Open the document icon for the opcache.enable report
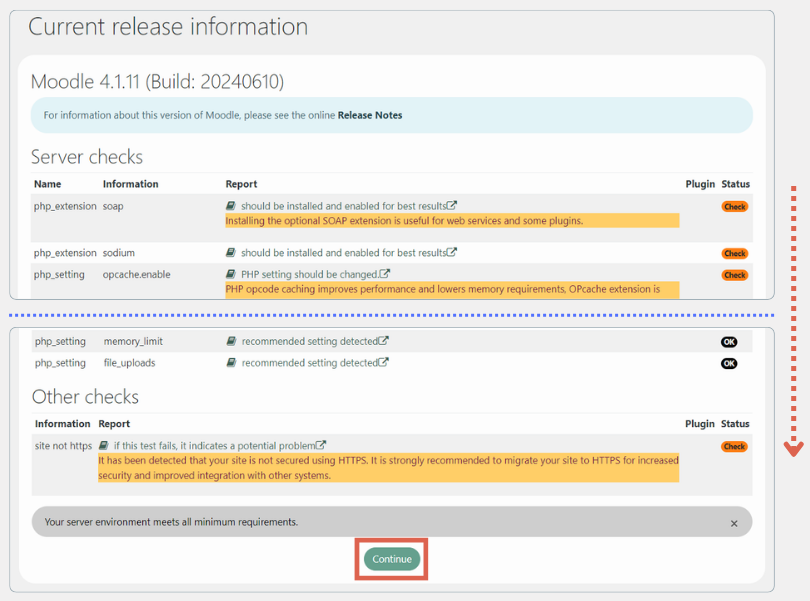 (230, 274)
